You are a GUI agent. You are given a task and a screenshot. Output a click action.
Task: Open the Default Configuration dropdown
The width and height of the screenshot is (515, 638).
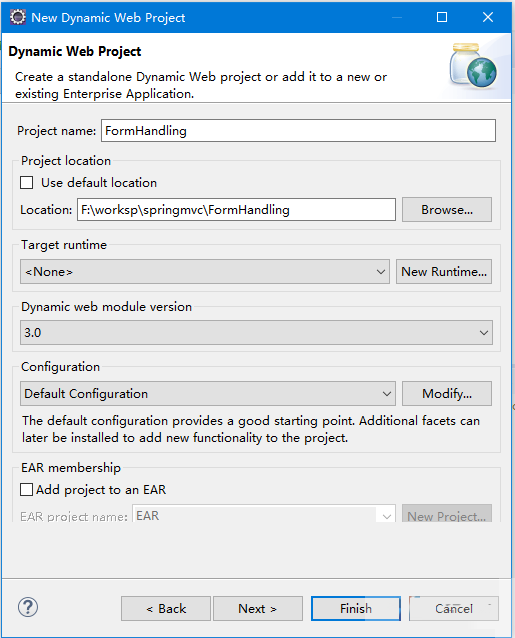208,393
